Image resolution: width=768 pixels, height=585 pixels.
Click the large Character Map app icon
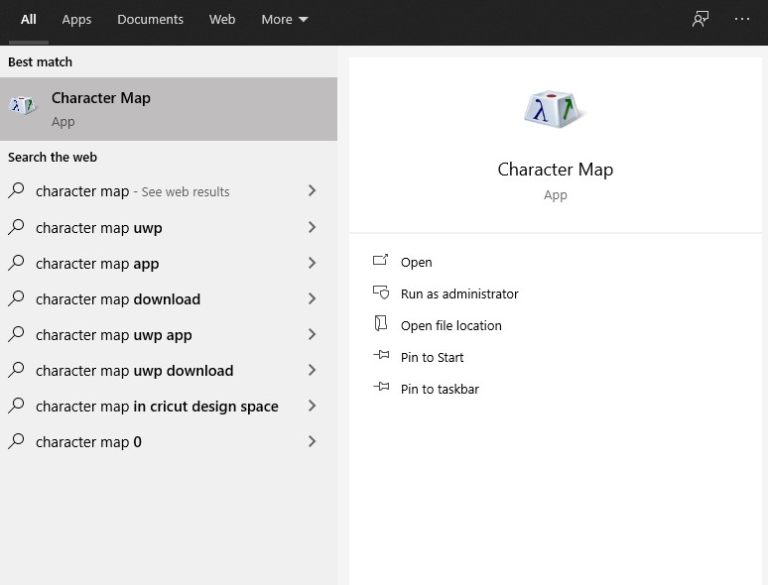point(554,108)
